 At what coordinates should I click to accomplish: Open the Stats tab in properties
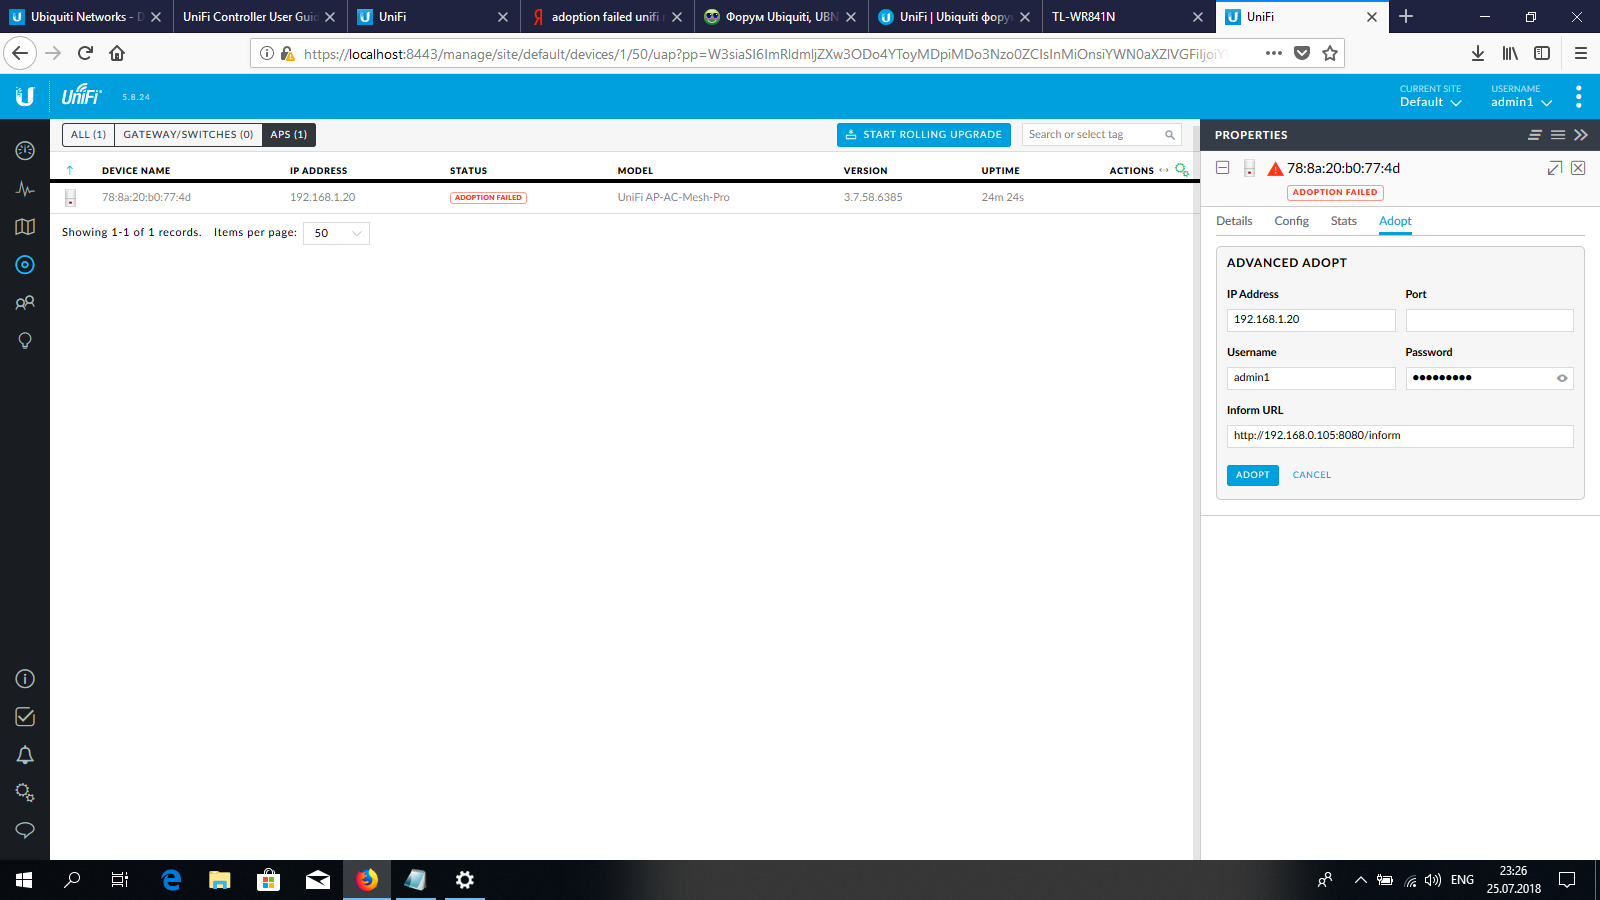[1343, 221]
